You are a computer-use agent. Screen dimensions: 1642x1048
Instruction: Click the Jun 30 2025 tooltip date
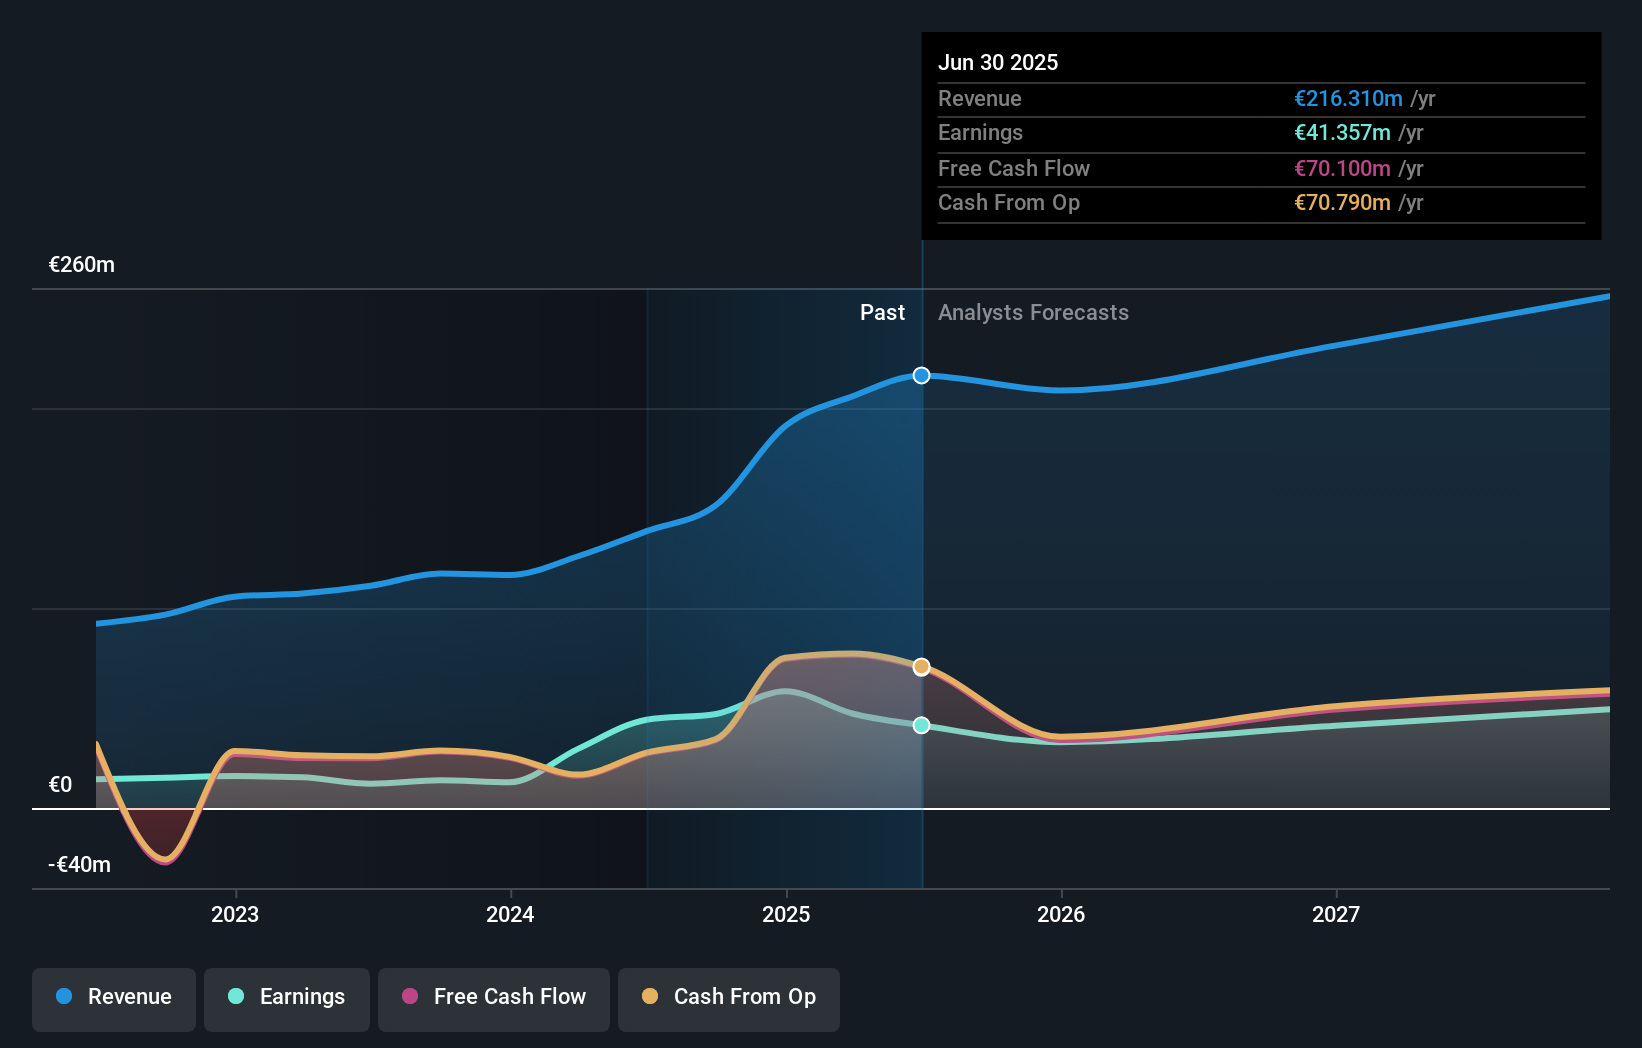click(x=998, y=62)
